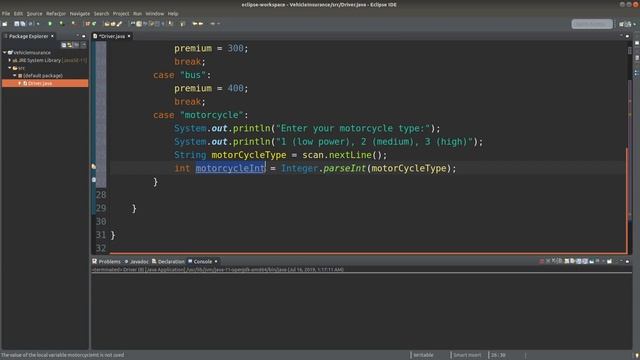Click the Search flashlight toolbar icon
640x360 pixels.
(x=119, y=24)
